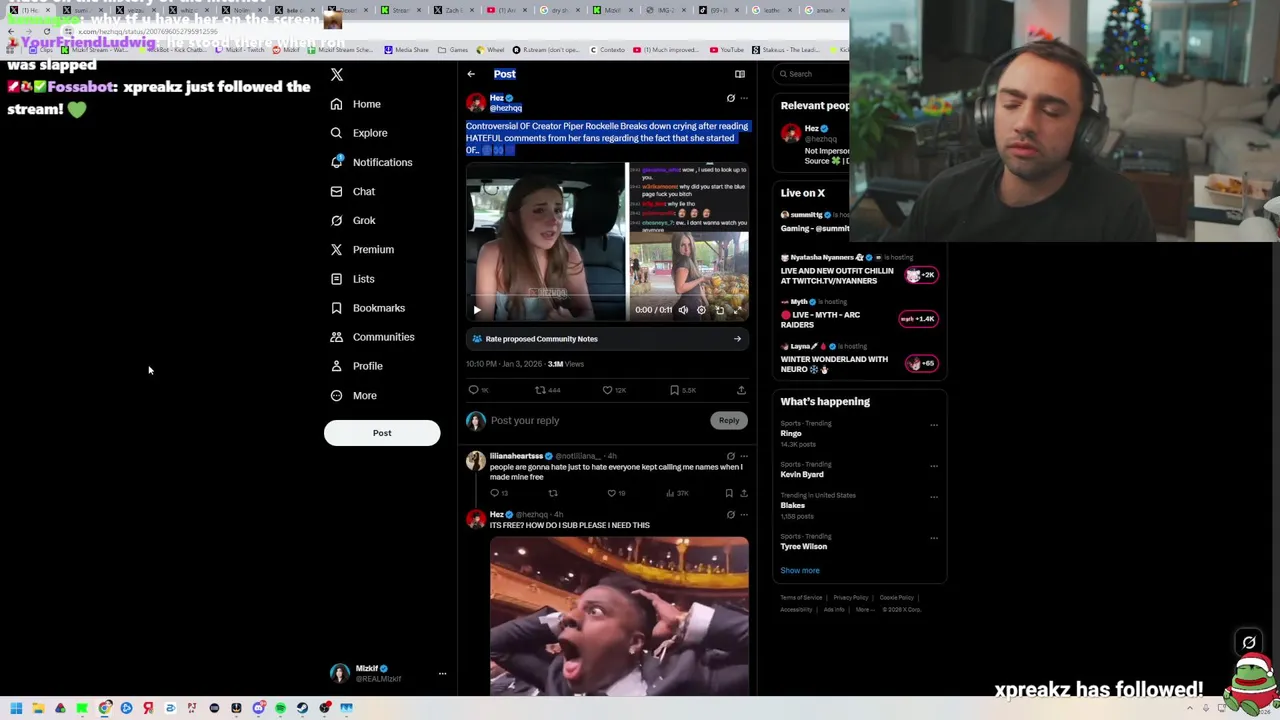Image resolution: width=1280 pixels, height=720 pixels.
Task: Click Show more under What's happening
Action: click(800, 571)
